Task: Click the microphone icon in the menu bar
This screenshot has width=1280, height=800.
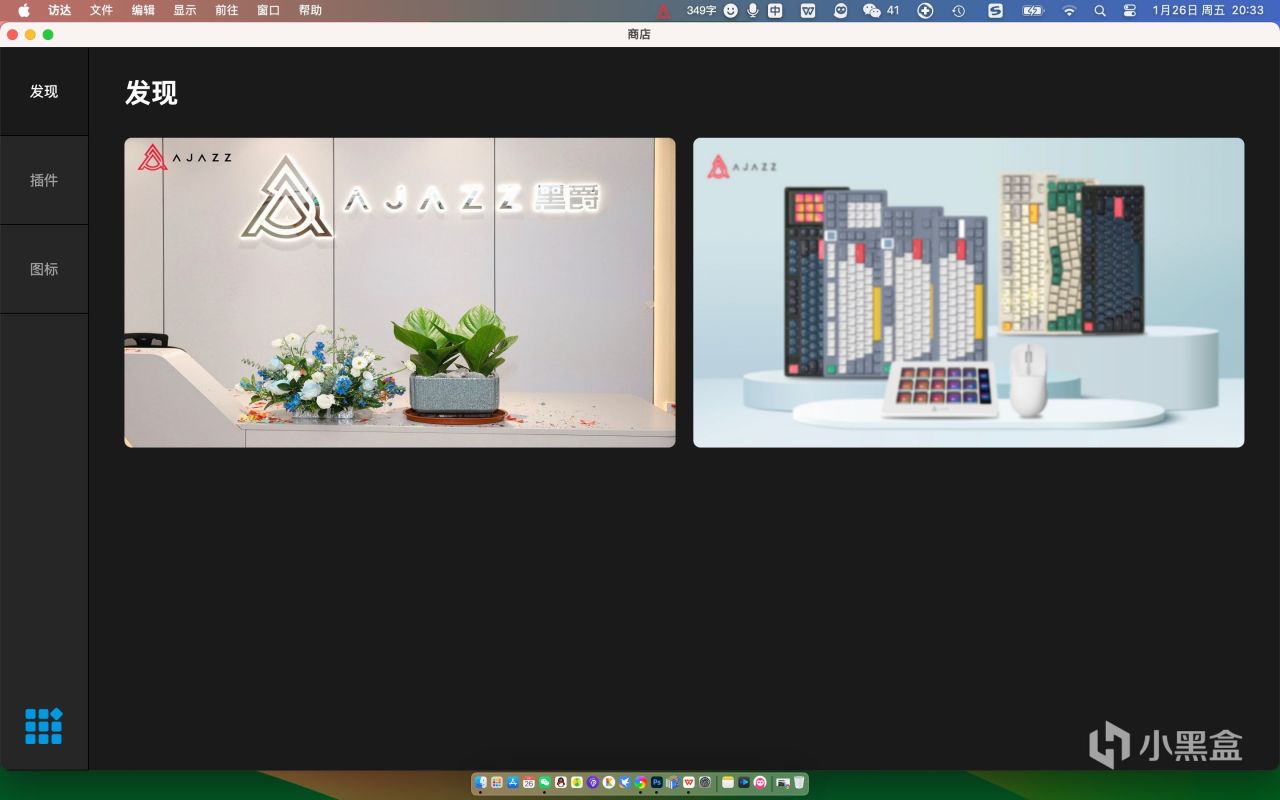Action: click(x=753, y=10)
